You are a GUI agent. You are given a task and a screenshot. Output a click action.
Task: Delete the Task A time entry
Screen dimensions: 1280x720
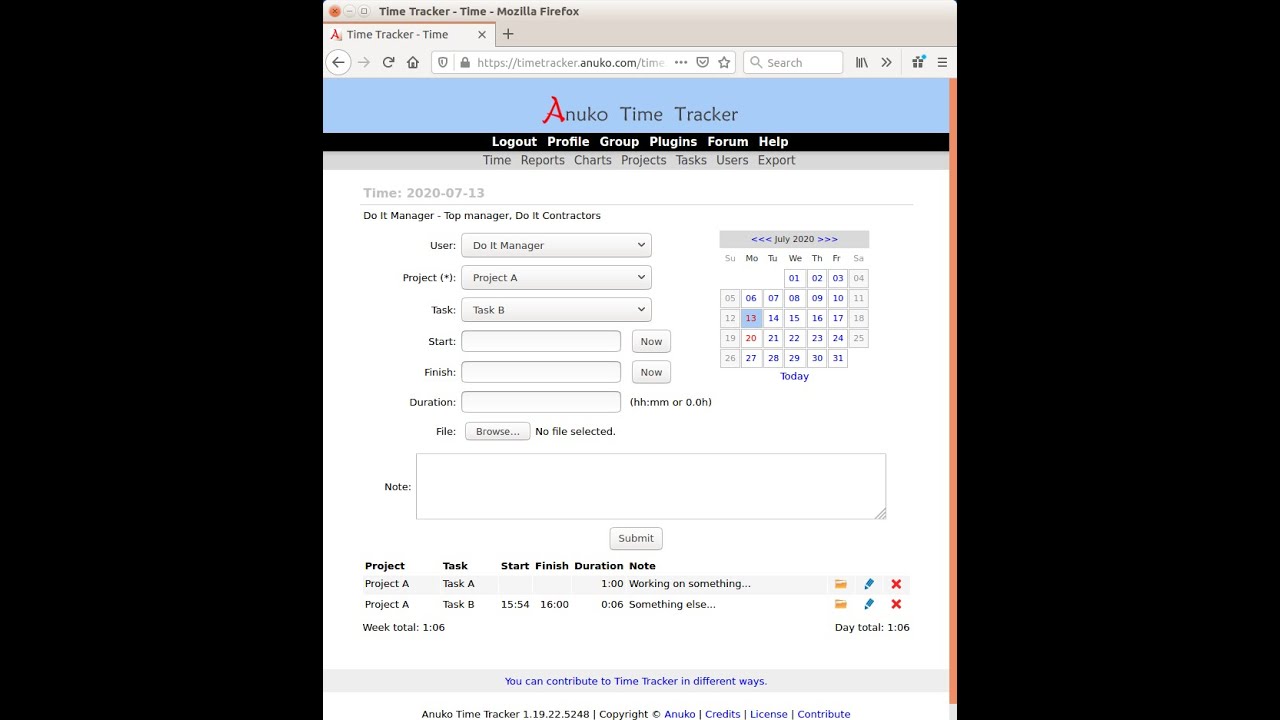click(x=896, y=584)
